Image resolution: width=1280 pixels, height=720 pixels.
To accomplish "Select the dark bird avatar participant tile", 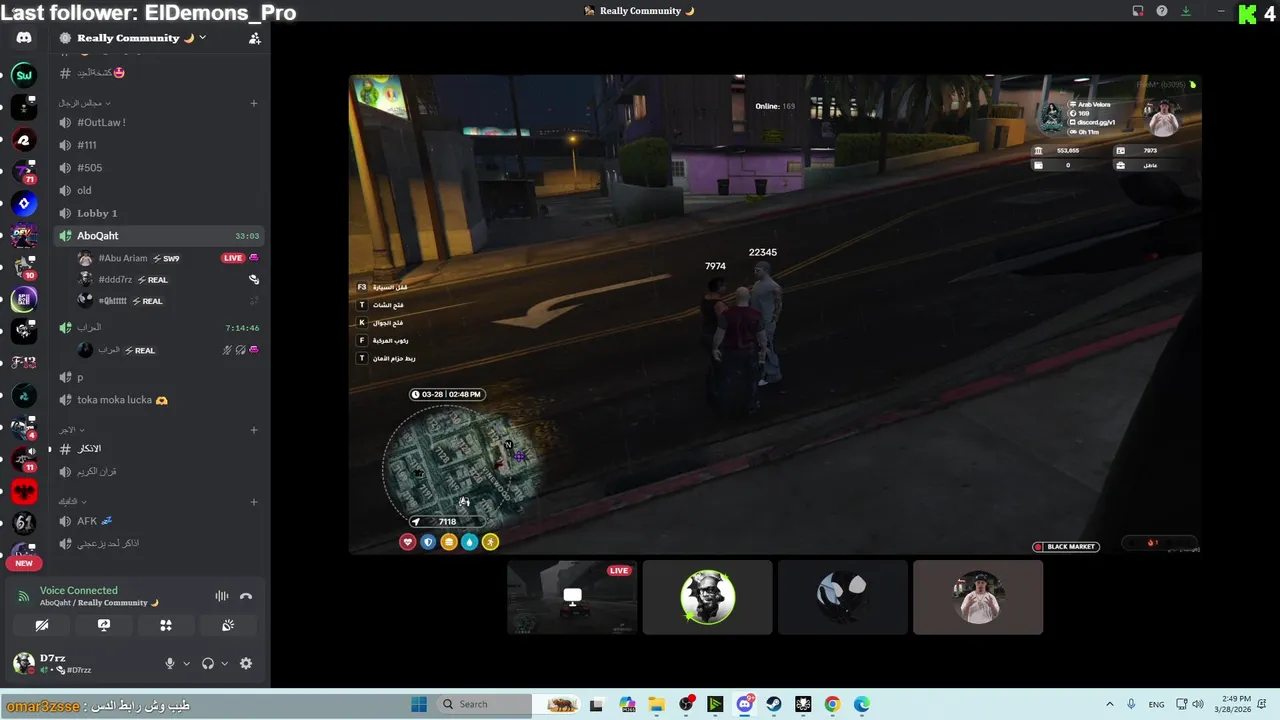I will point(843,597).
